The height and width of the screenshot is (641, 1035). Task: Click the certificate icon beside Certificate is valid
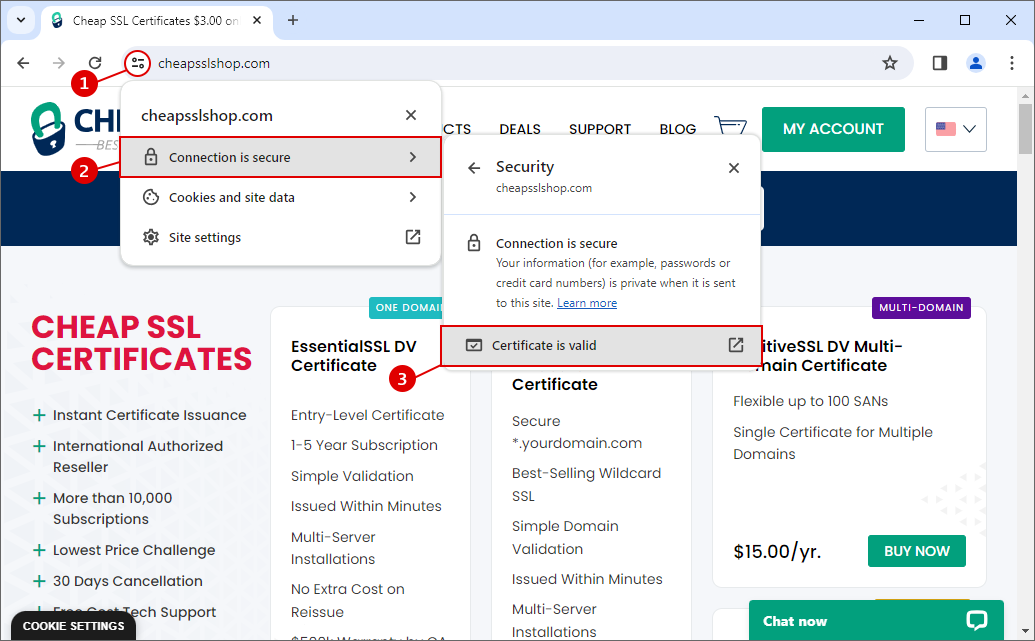(x=474, y=345)
